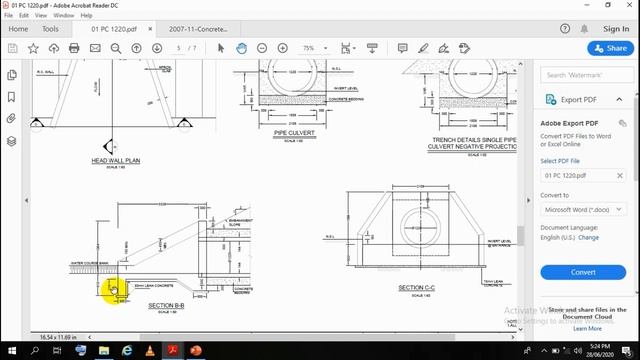Select the arrow Selection tool
Image resolution: width=640 pixels, height=360 pixels.
(x=221, y=48)
